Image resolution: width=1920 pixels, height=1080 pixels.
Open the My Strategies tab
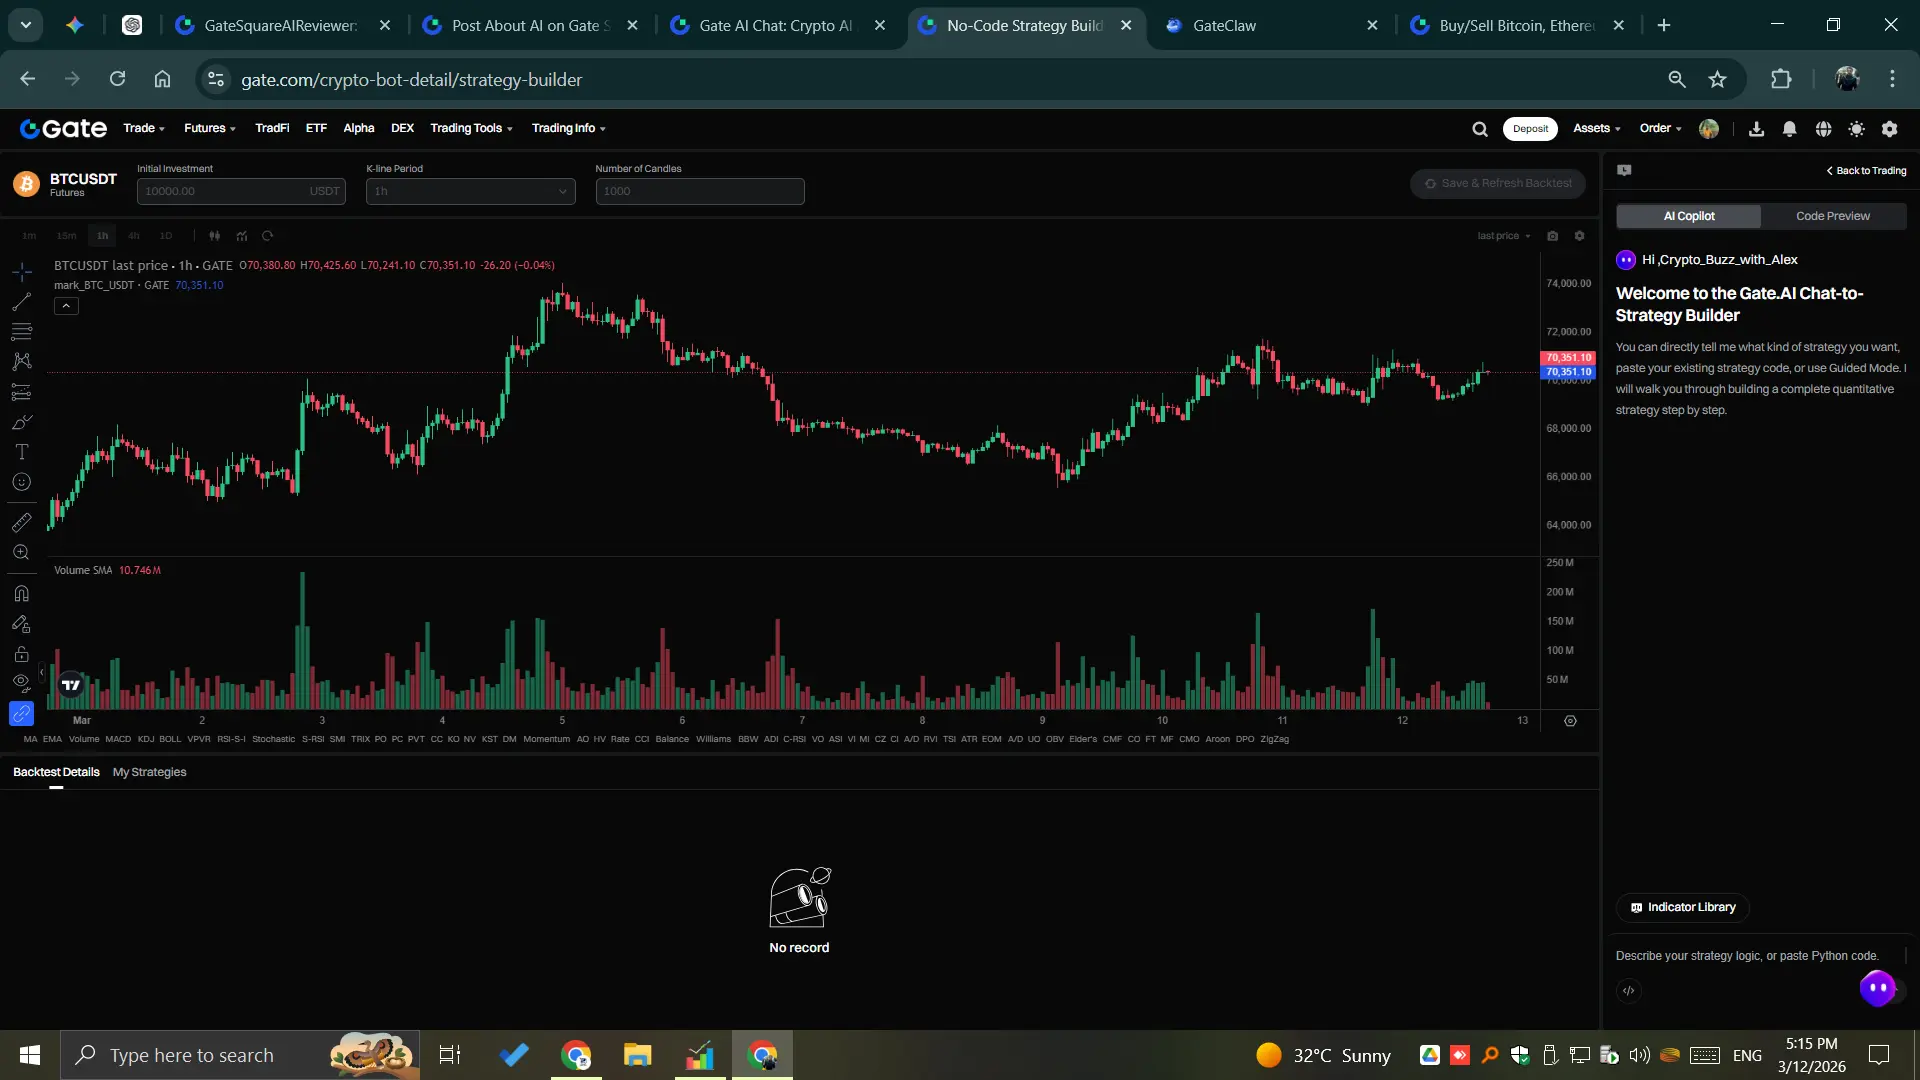tap(149, 772)
